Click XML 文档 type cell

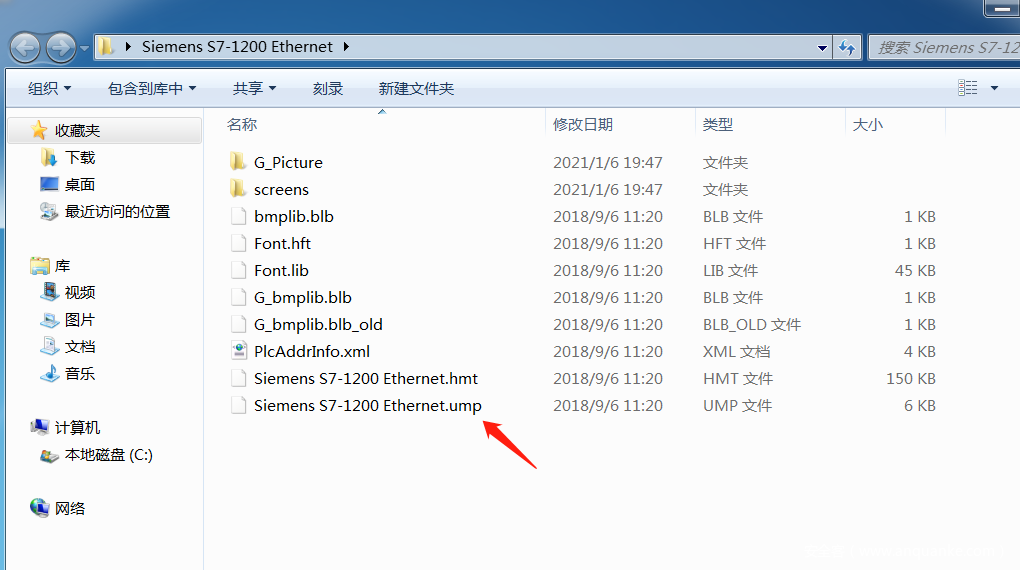[x=736, y=351]
